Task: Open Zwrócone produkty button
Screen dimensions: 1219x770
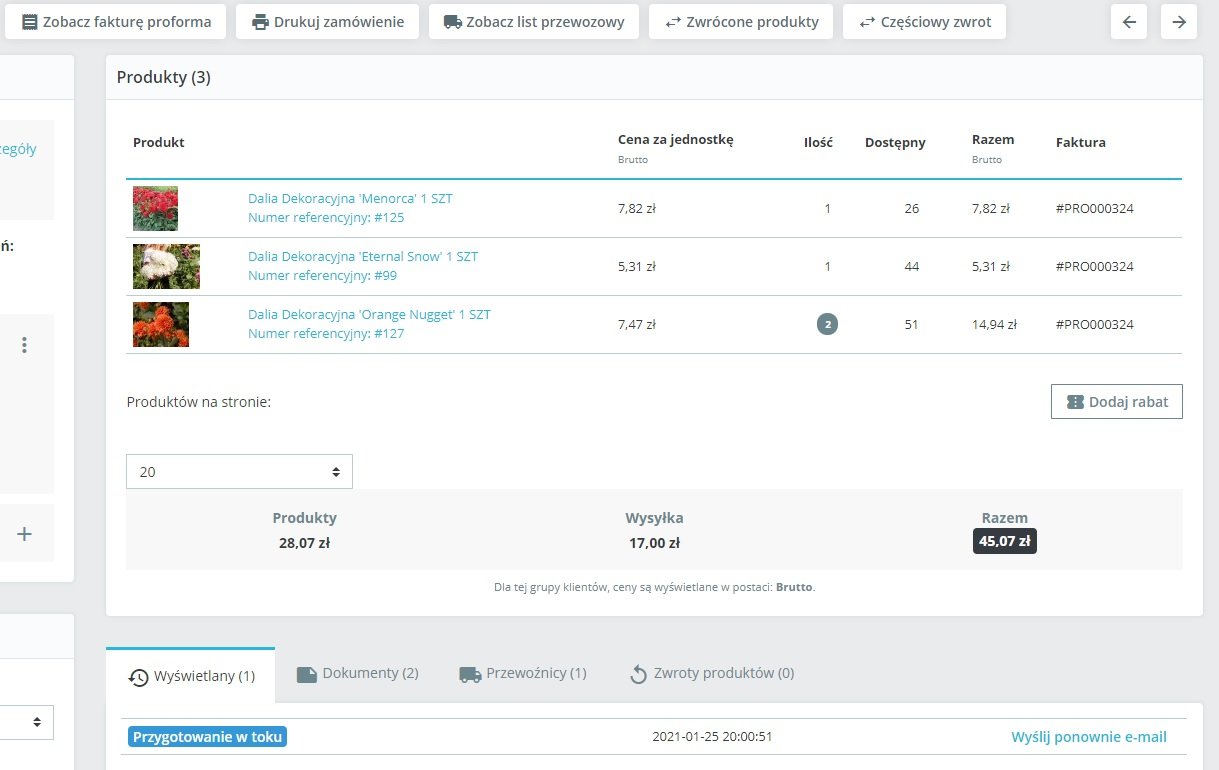Action: [741, 21]
